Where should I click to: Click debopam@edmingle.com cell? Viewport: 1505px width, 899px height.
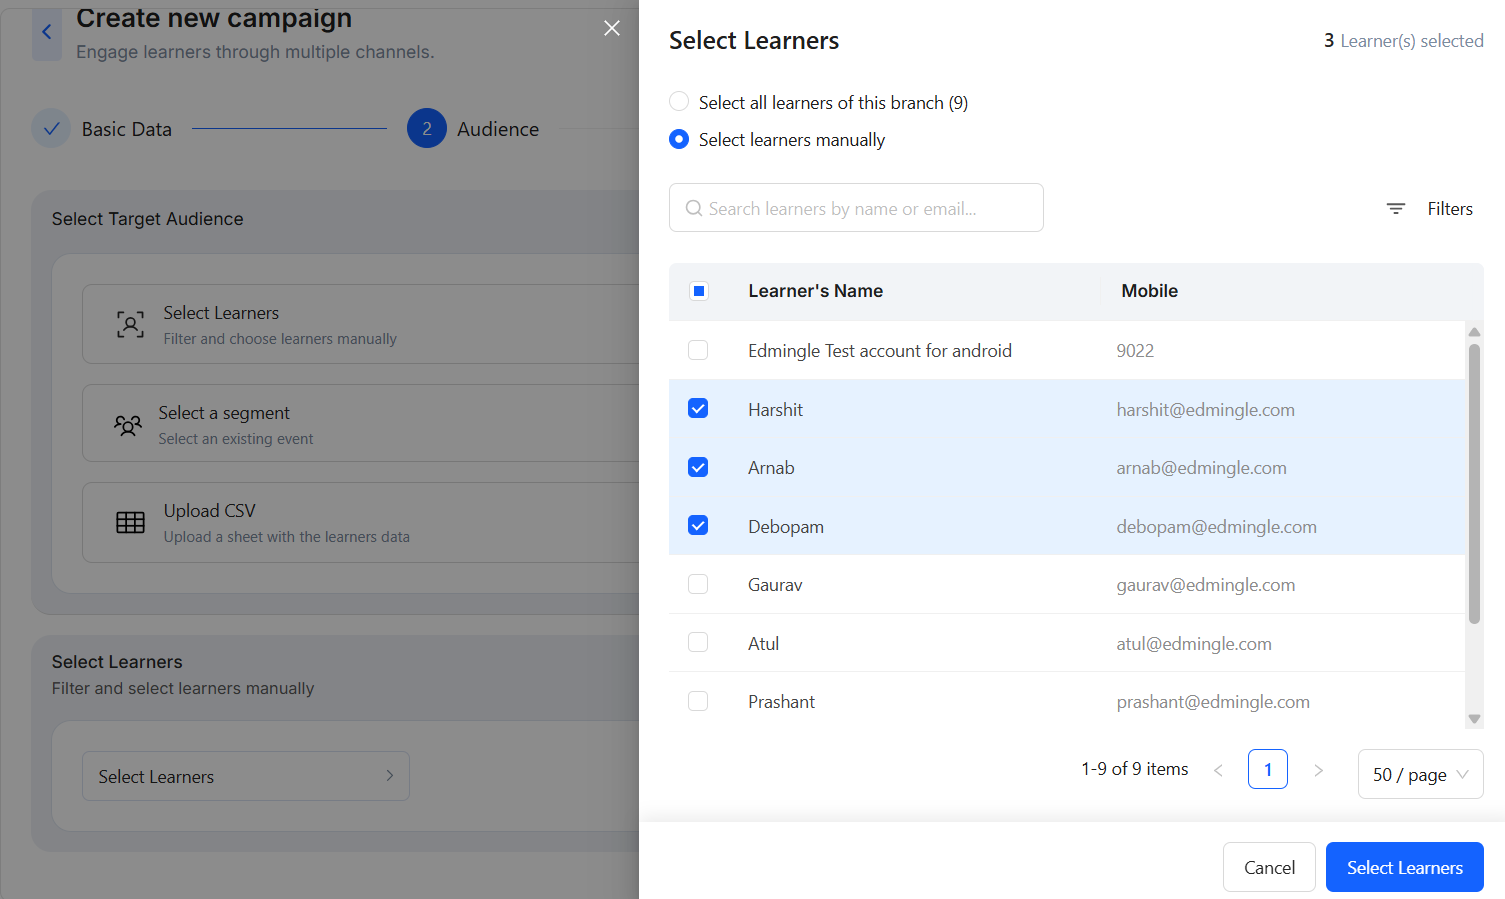pos(1216,527)
